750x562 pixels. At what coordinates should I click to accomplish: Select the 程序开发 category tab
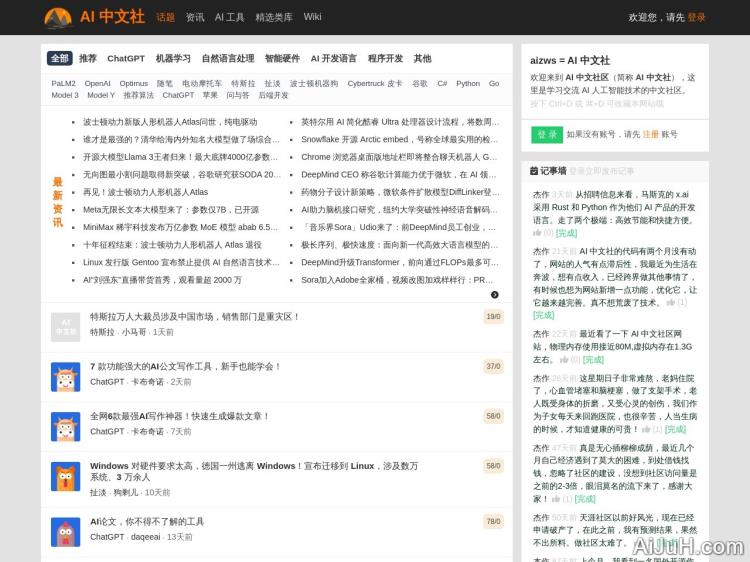click(x=386, y=58)
